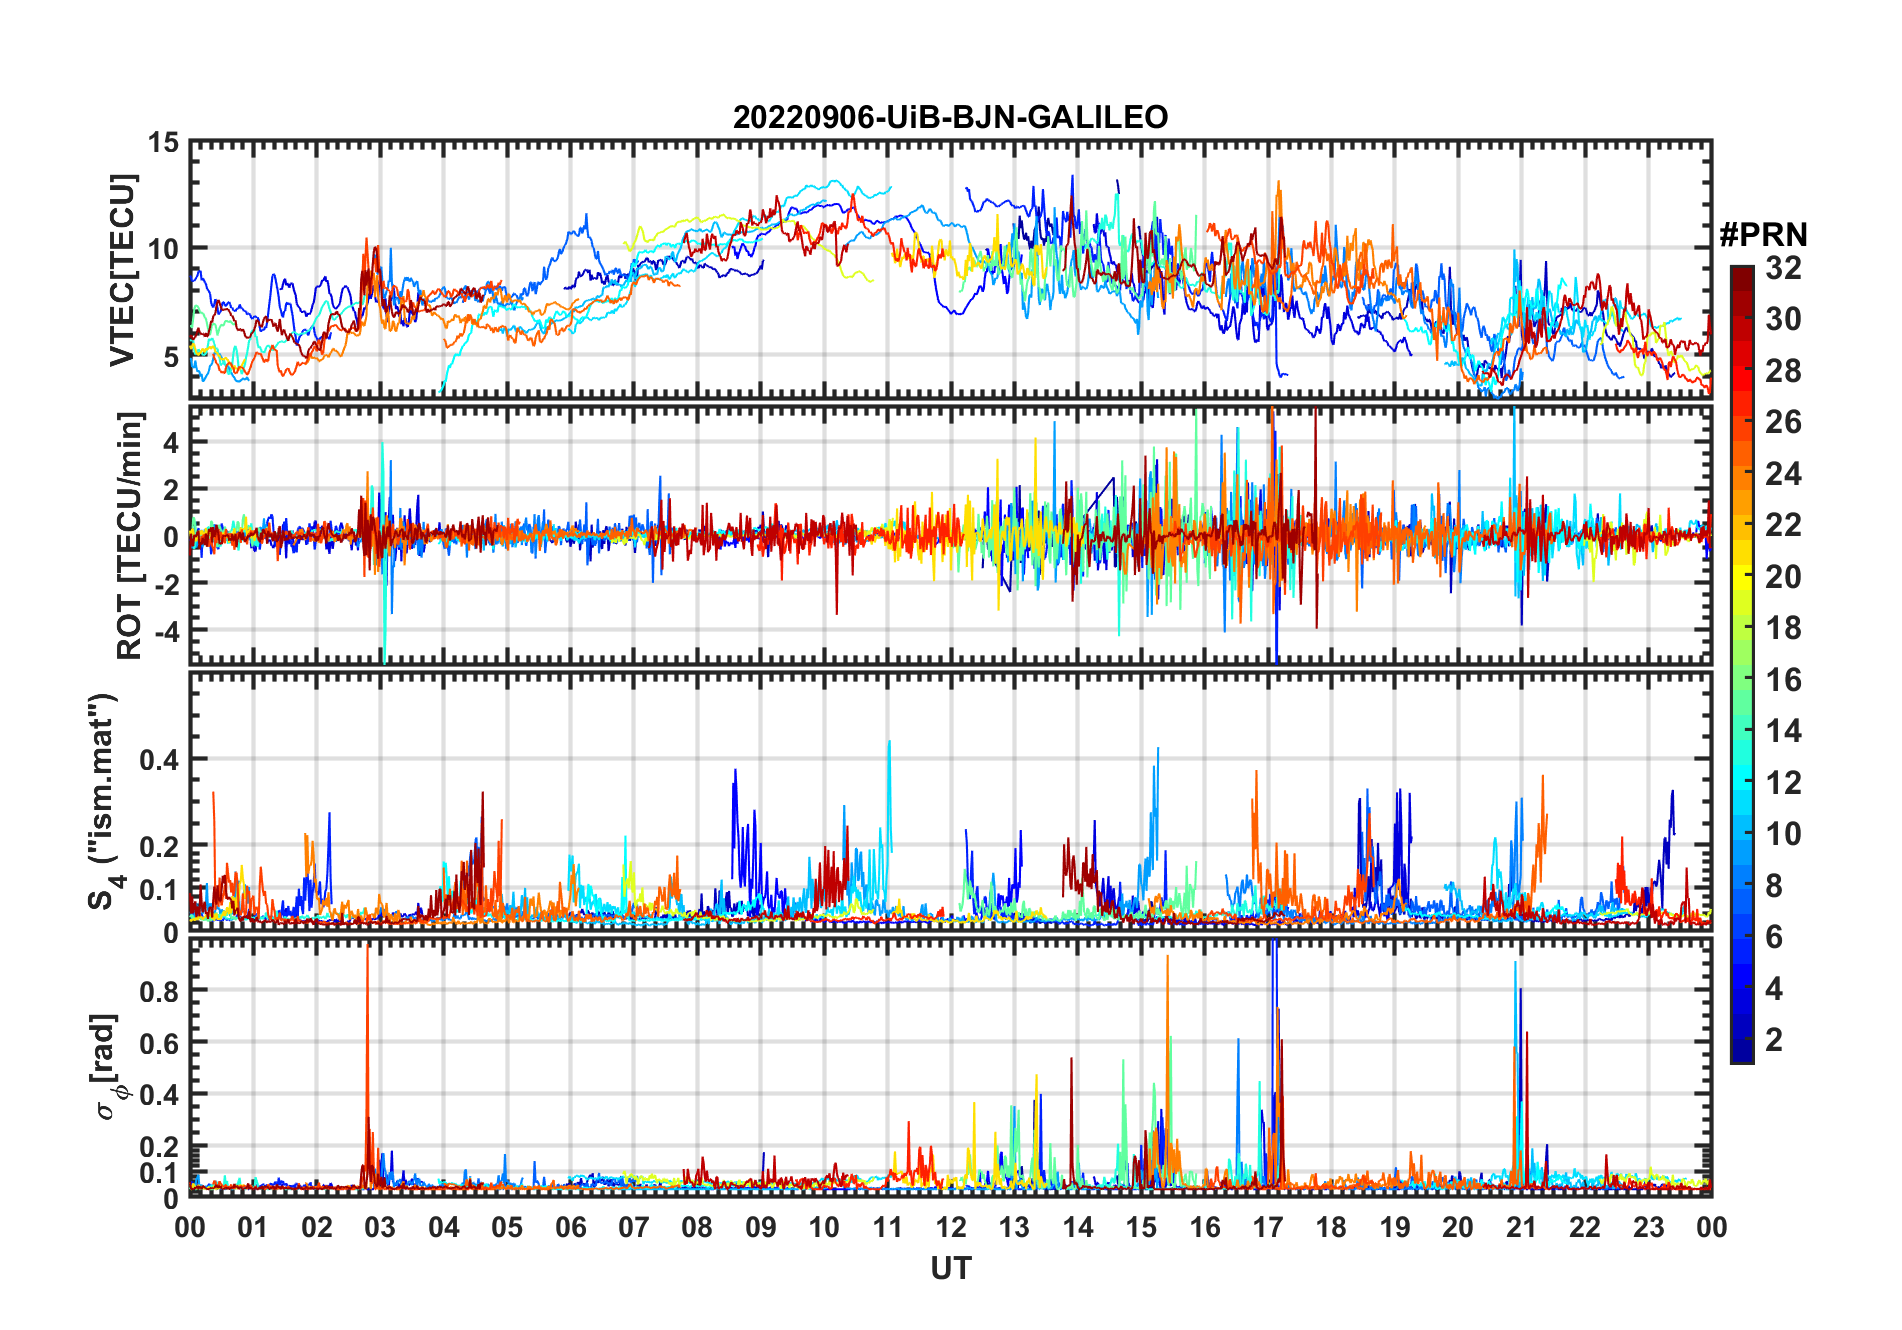
Task: Click x-axis tick label 18
Action: pyautogui.click(x=1331, y=1228)
